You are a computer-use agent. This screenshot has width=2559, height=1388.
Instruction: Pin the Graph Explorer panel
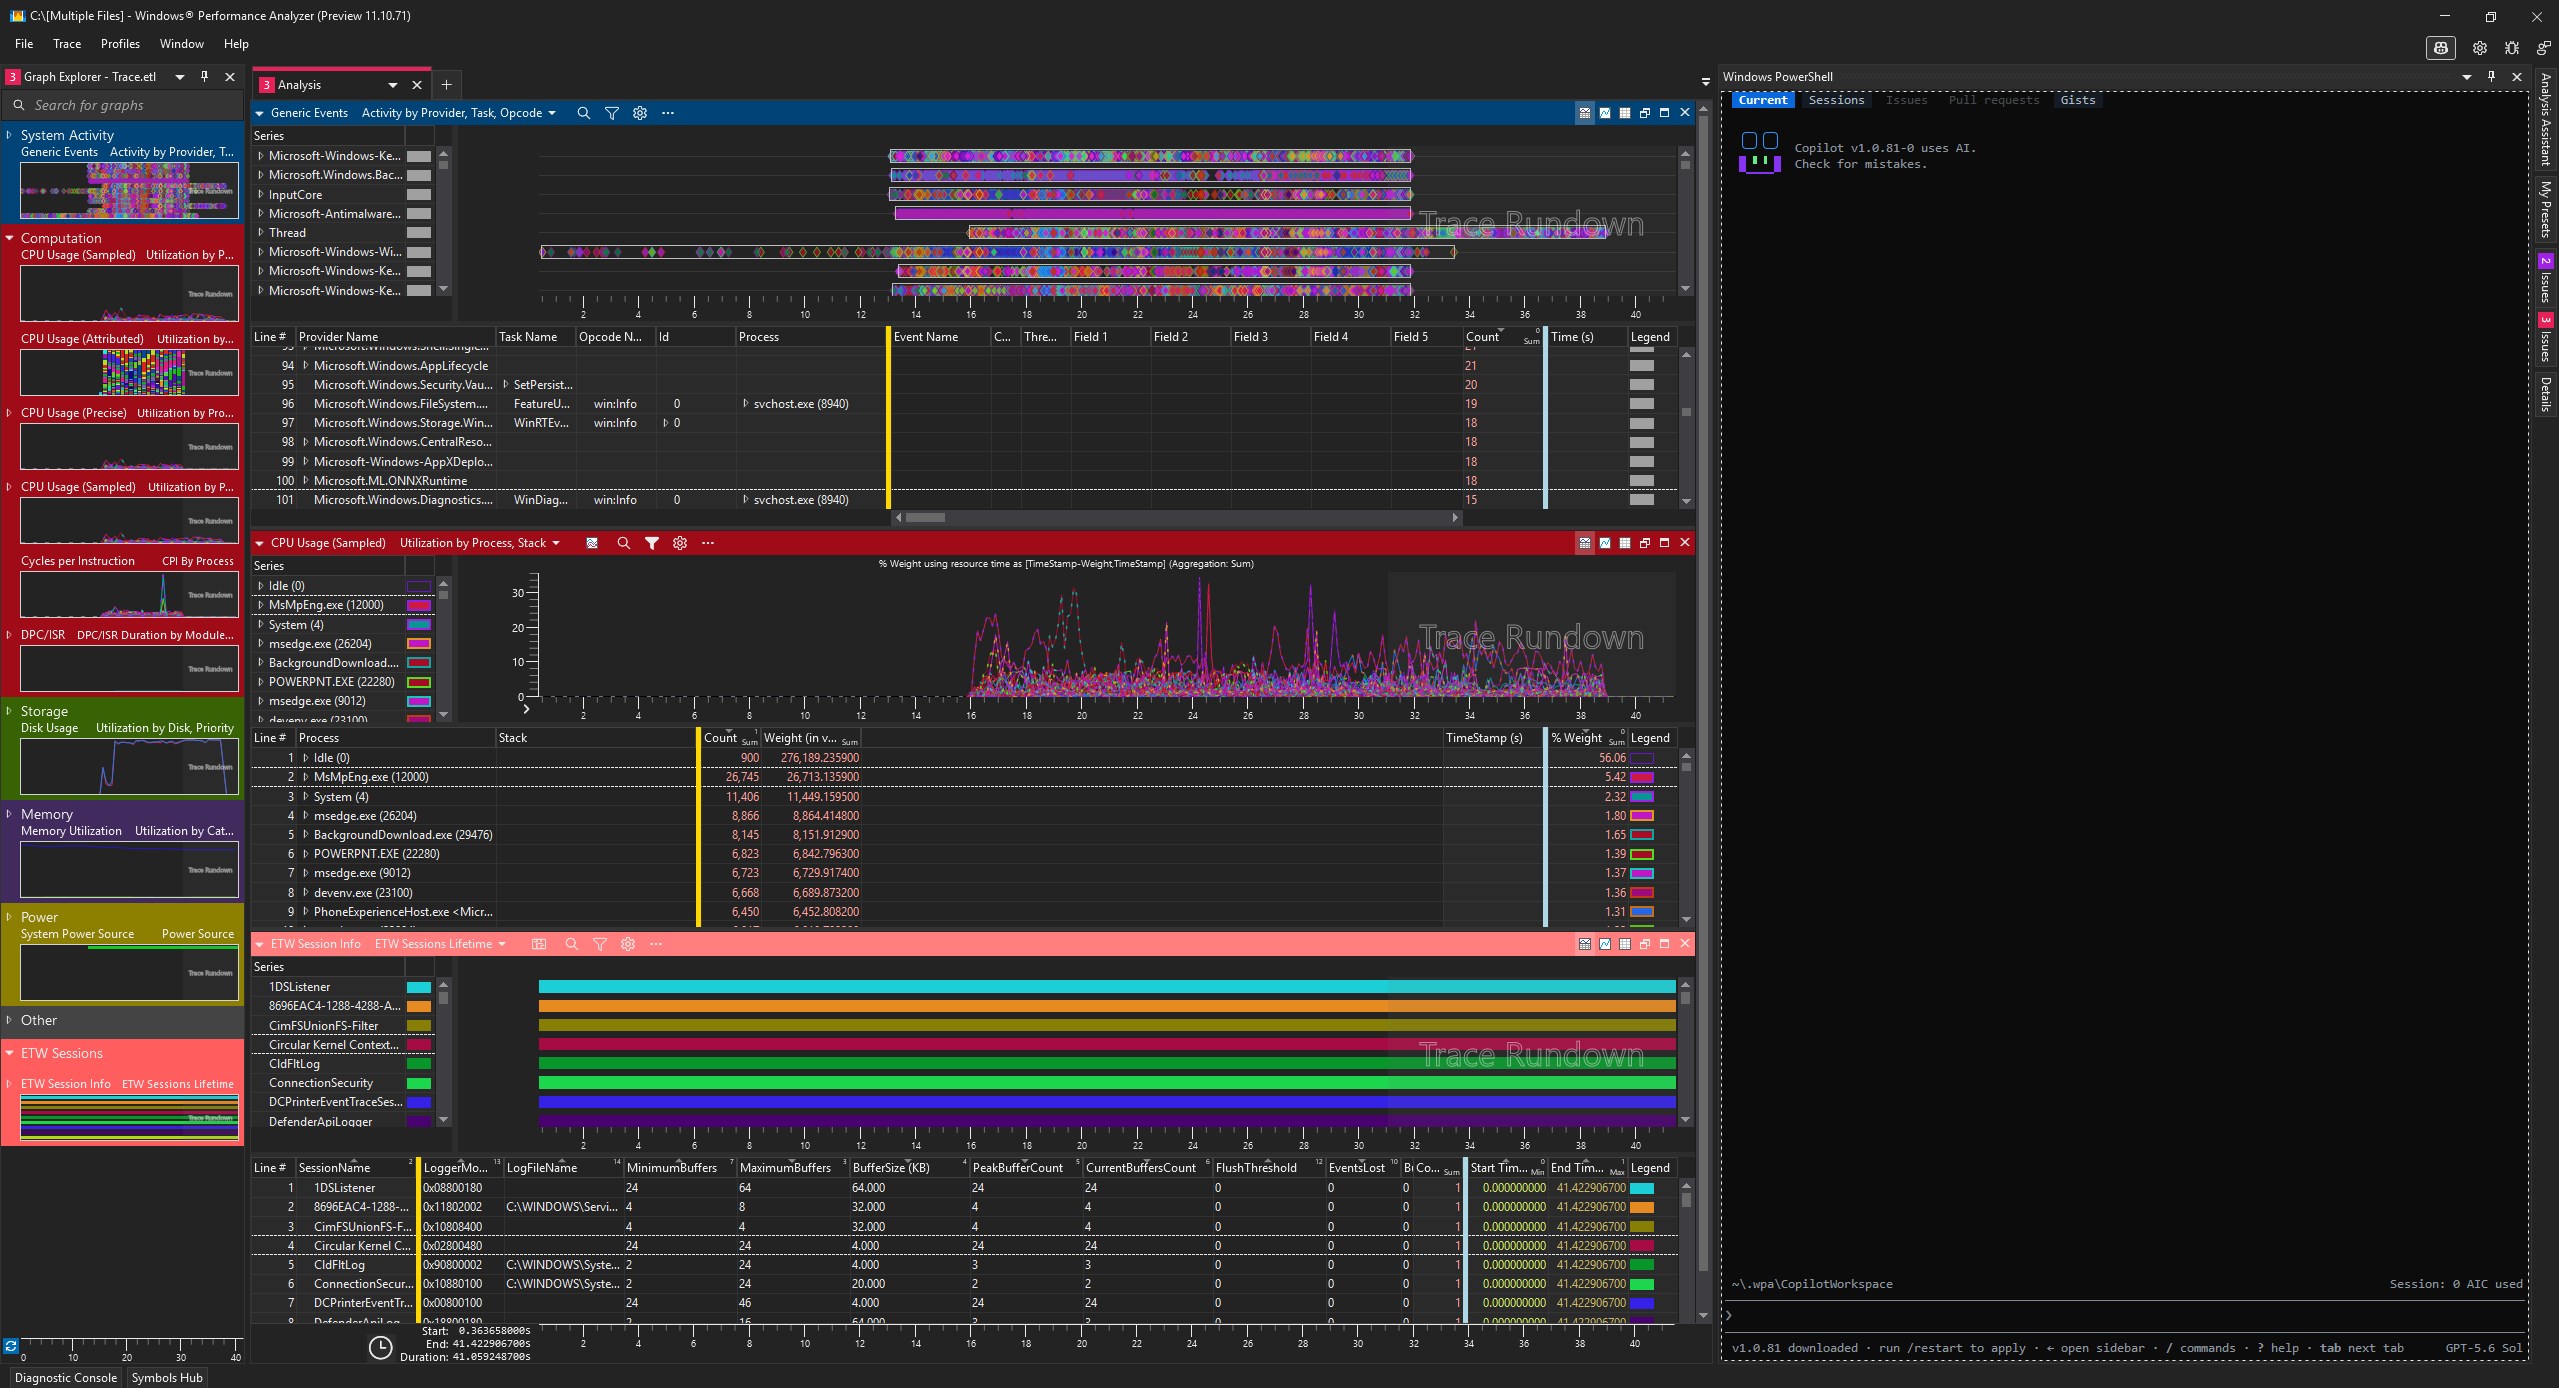tap(205, 76)
